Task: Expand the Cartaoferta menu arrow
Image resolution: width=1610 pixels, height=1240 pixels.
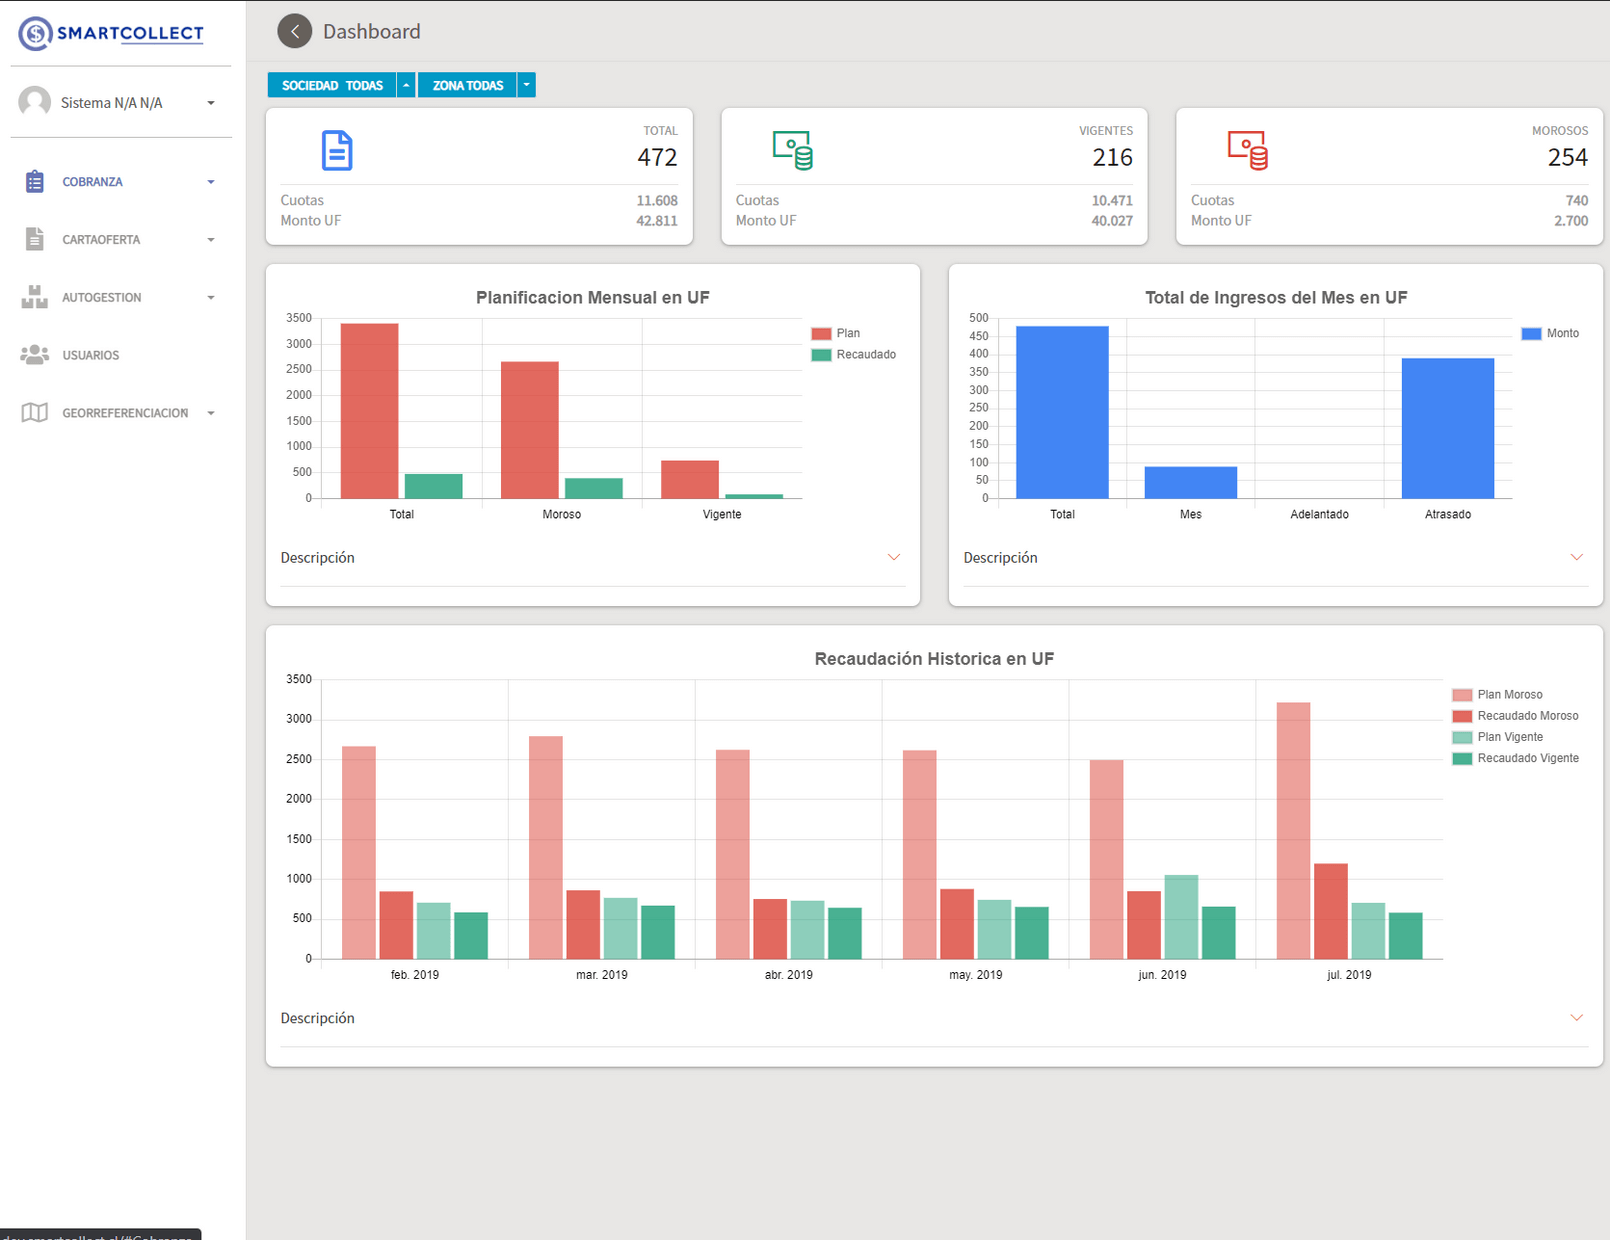Action: pyautogui.click(x=211, y=240)
